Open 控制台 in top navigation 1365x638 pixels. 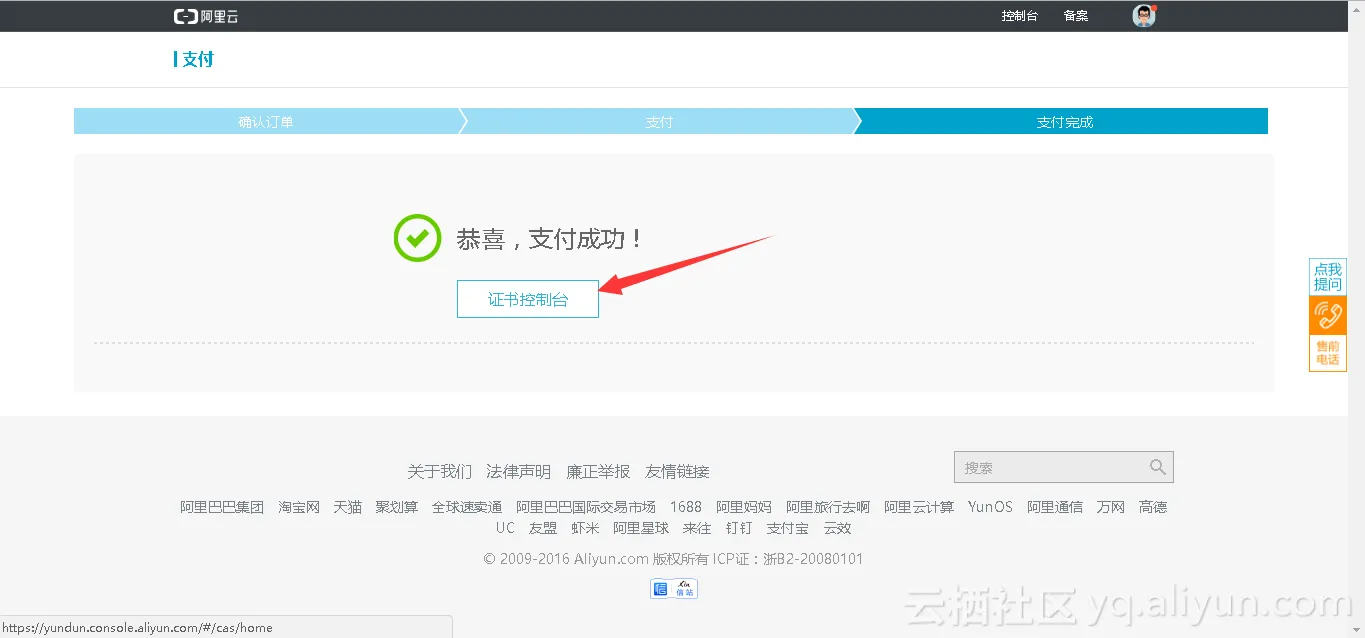pos(1020,16)
